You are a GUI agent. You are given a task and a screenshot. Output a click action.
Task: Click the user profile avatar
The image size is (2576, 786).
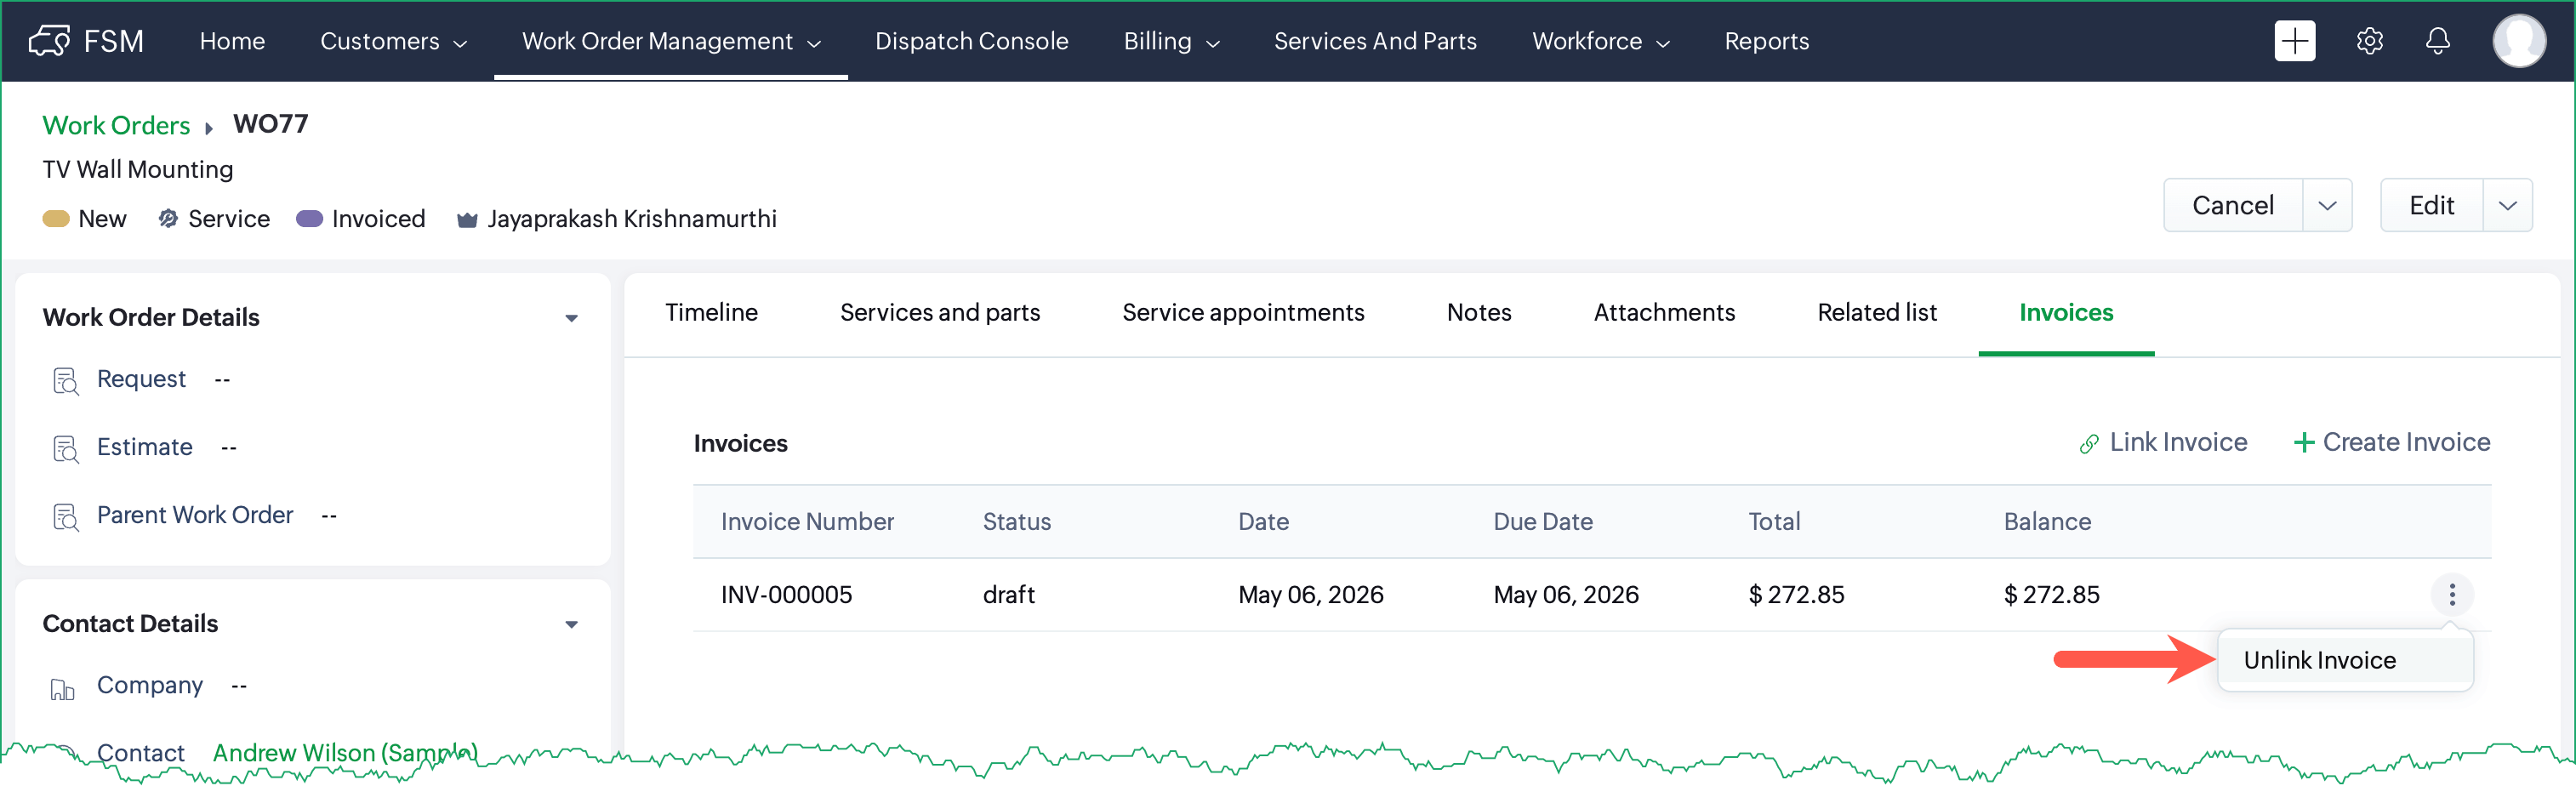pos(2518,41)
